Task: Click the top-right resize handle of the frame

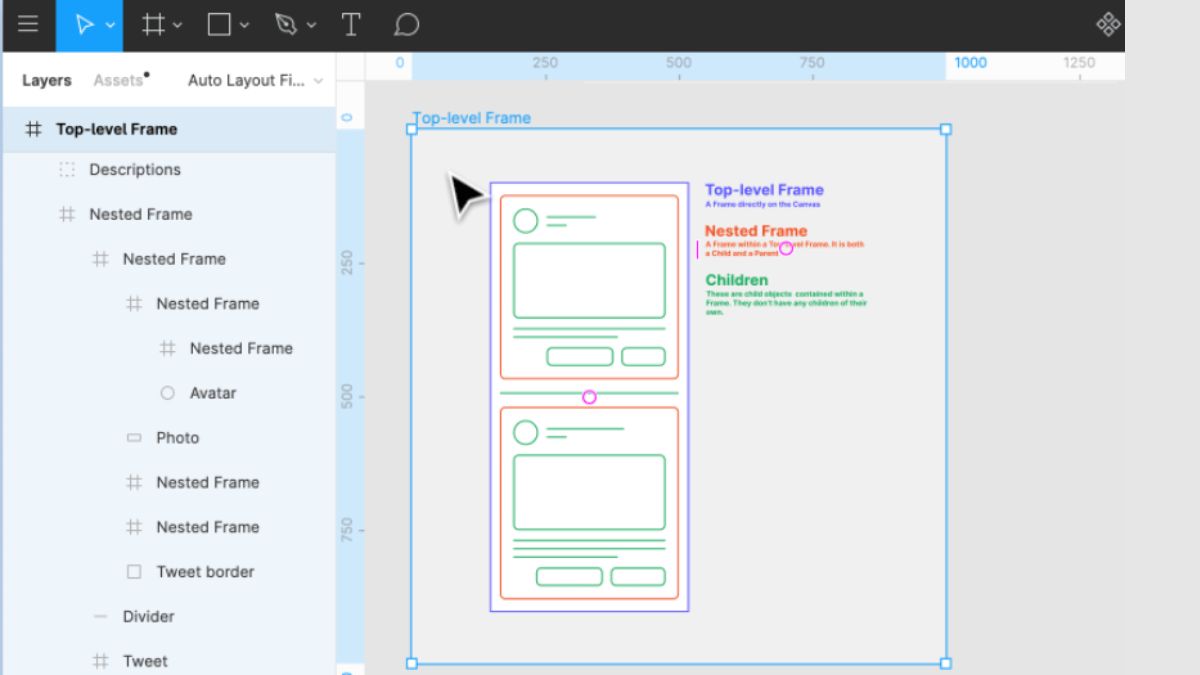Action: click(946, 129)
